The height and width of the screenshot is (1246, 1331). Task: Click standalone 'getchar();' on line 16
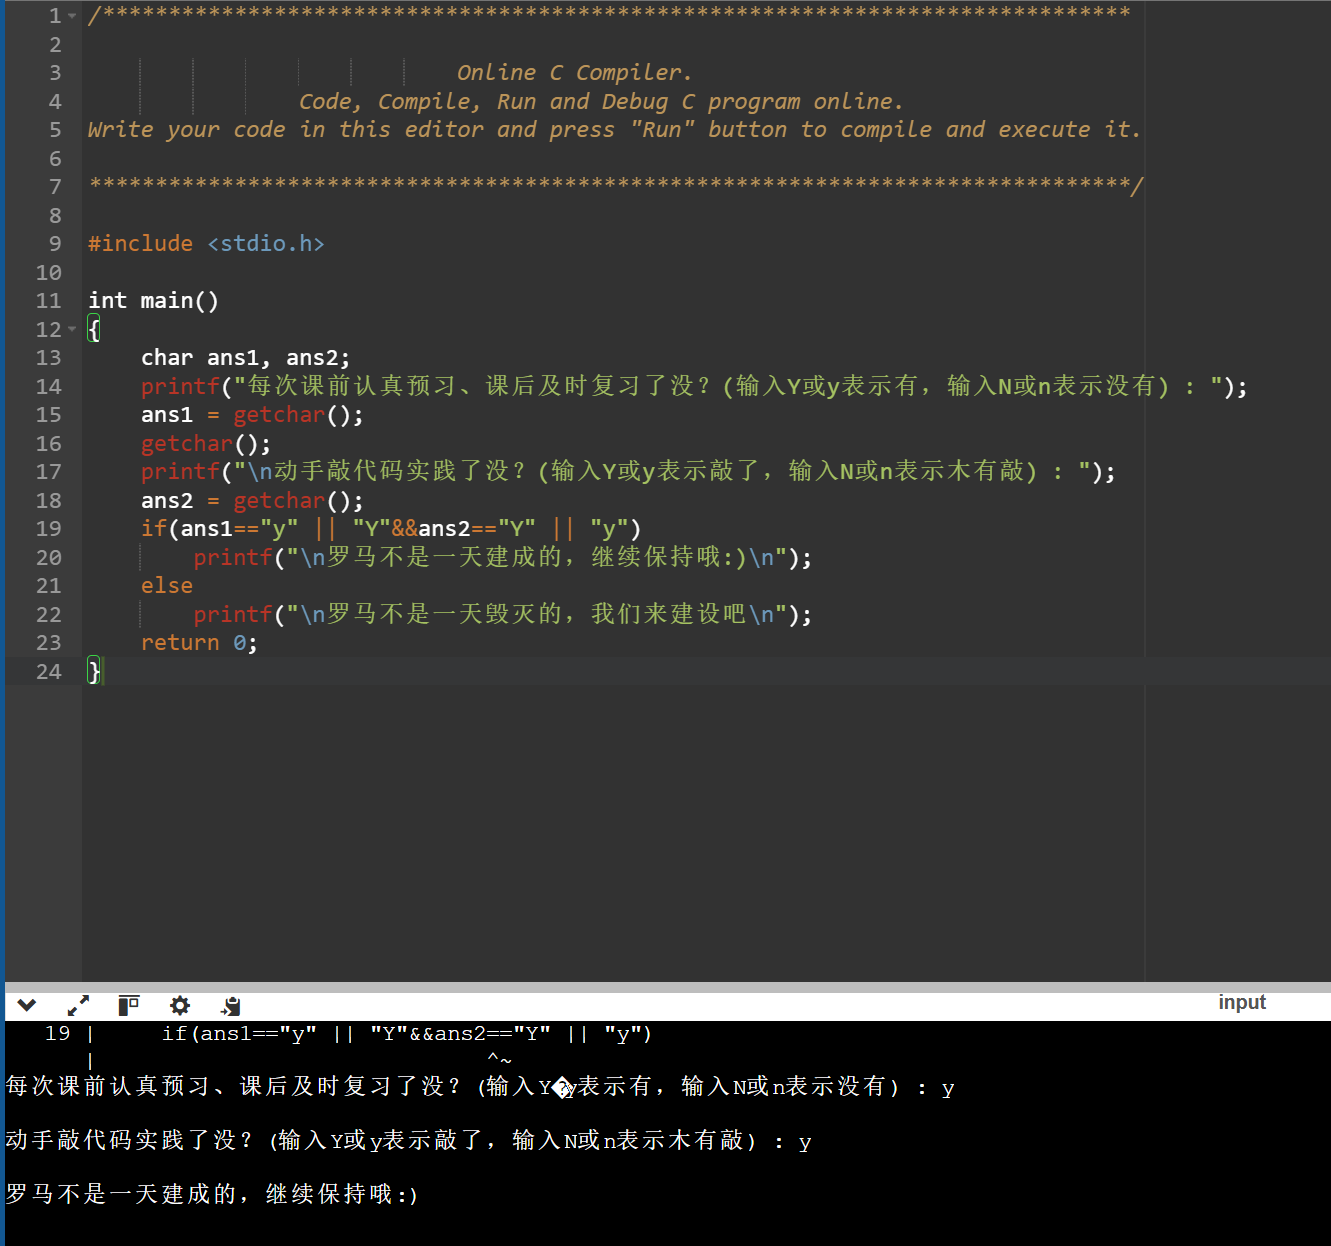click(x=206, y=444)
